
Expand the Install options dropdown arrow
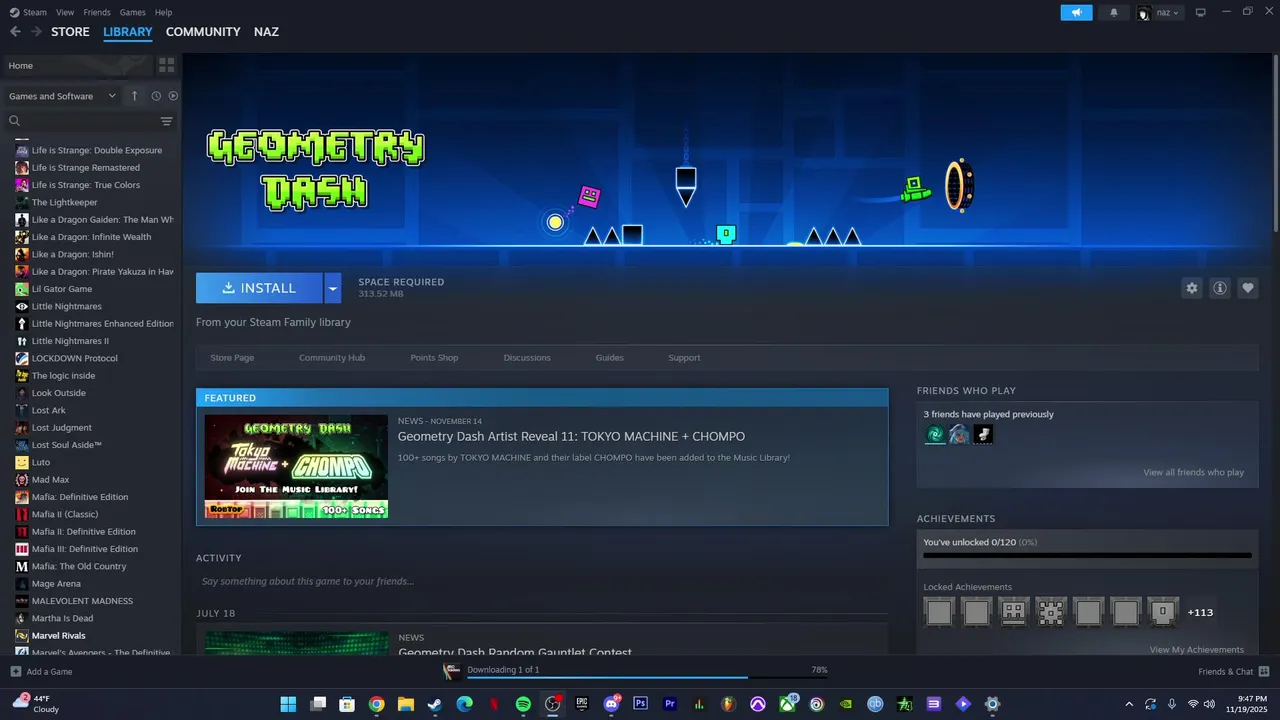(332, 288)
